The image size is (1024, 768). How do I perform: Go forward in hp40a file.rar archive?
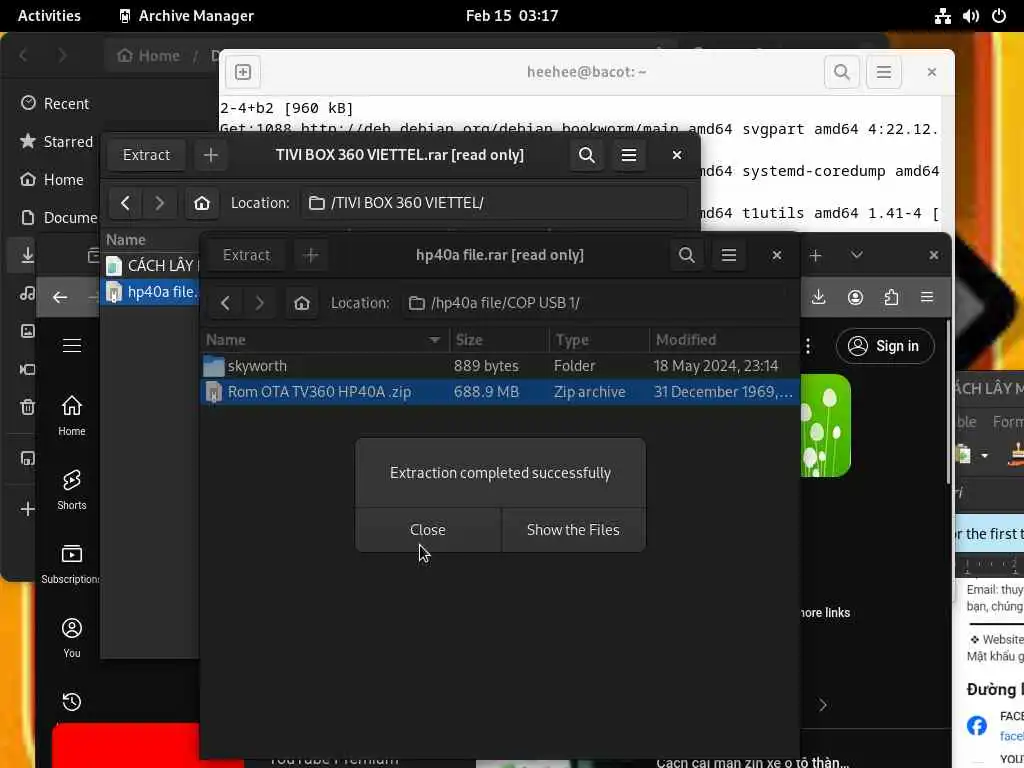259,303
